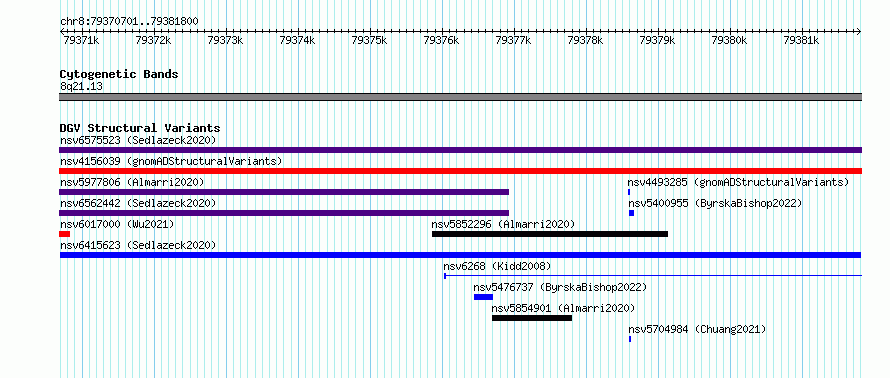
Task: Click the 79378k ruler position
Action: click(x=585, y=40)
